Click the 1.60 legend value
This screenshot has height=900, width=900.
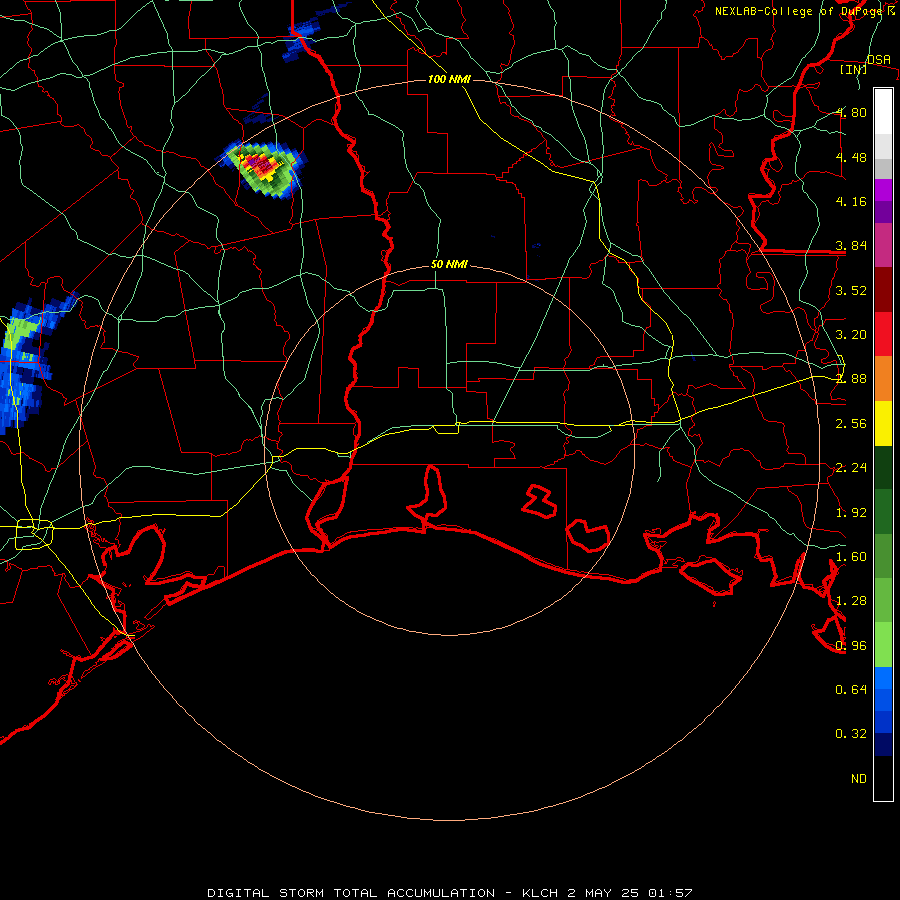click(x=851, y=557)
